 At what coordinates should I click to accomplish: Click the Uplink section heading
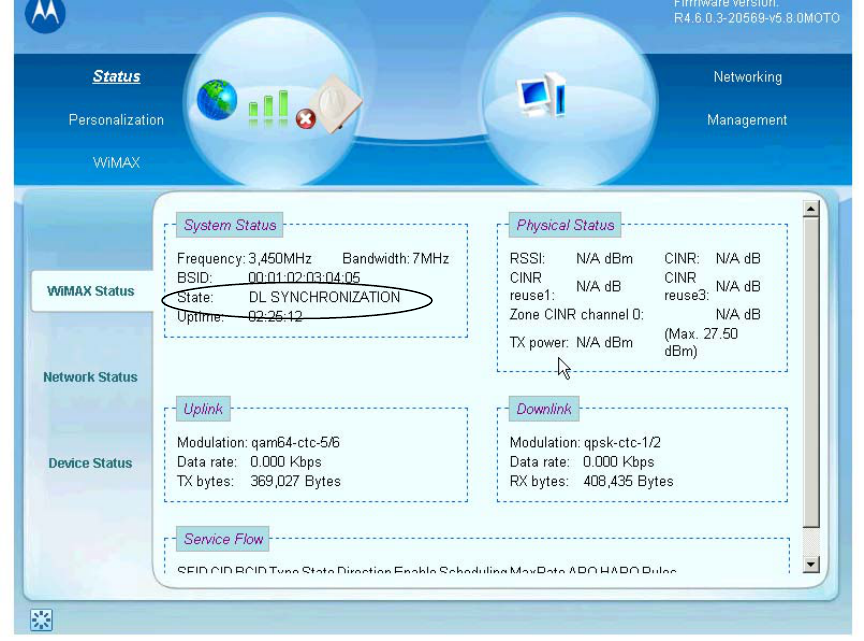click(203, 409)
